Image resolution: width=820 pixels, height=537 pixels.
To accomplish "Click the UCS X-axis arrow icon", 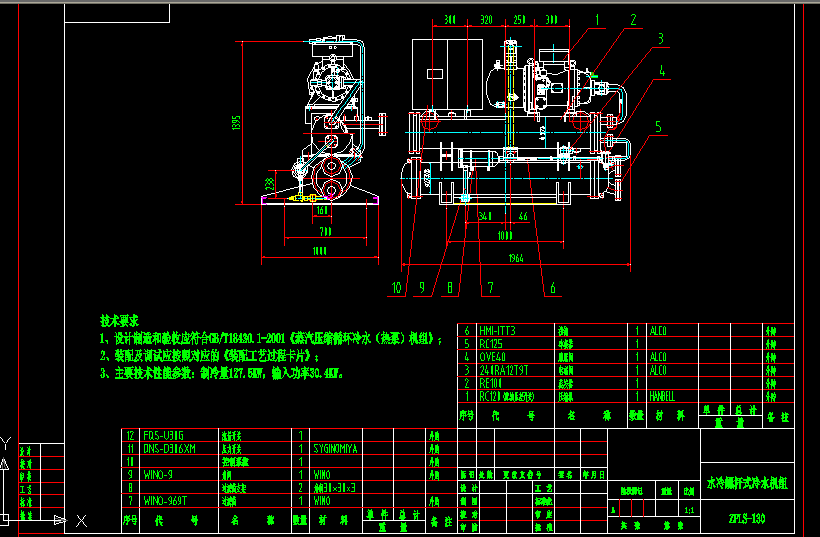I will pyautogui.click(x=61, y=520).
